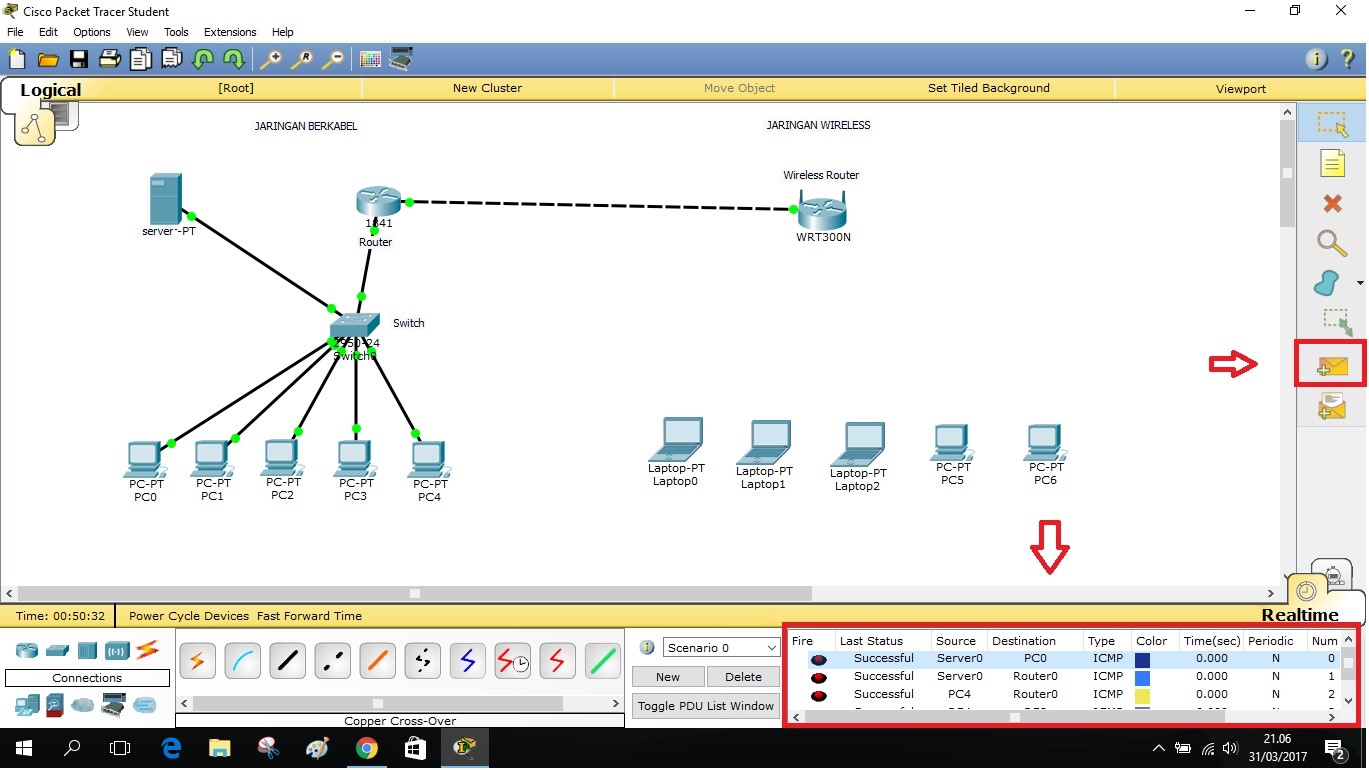Click the green Undo arrow
Image resolution: width=1369 pixels, height=770 pixels.
(203, 59)
